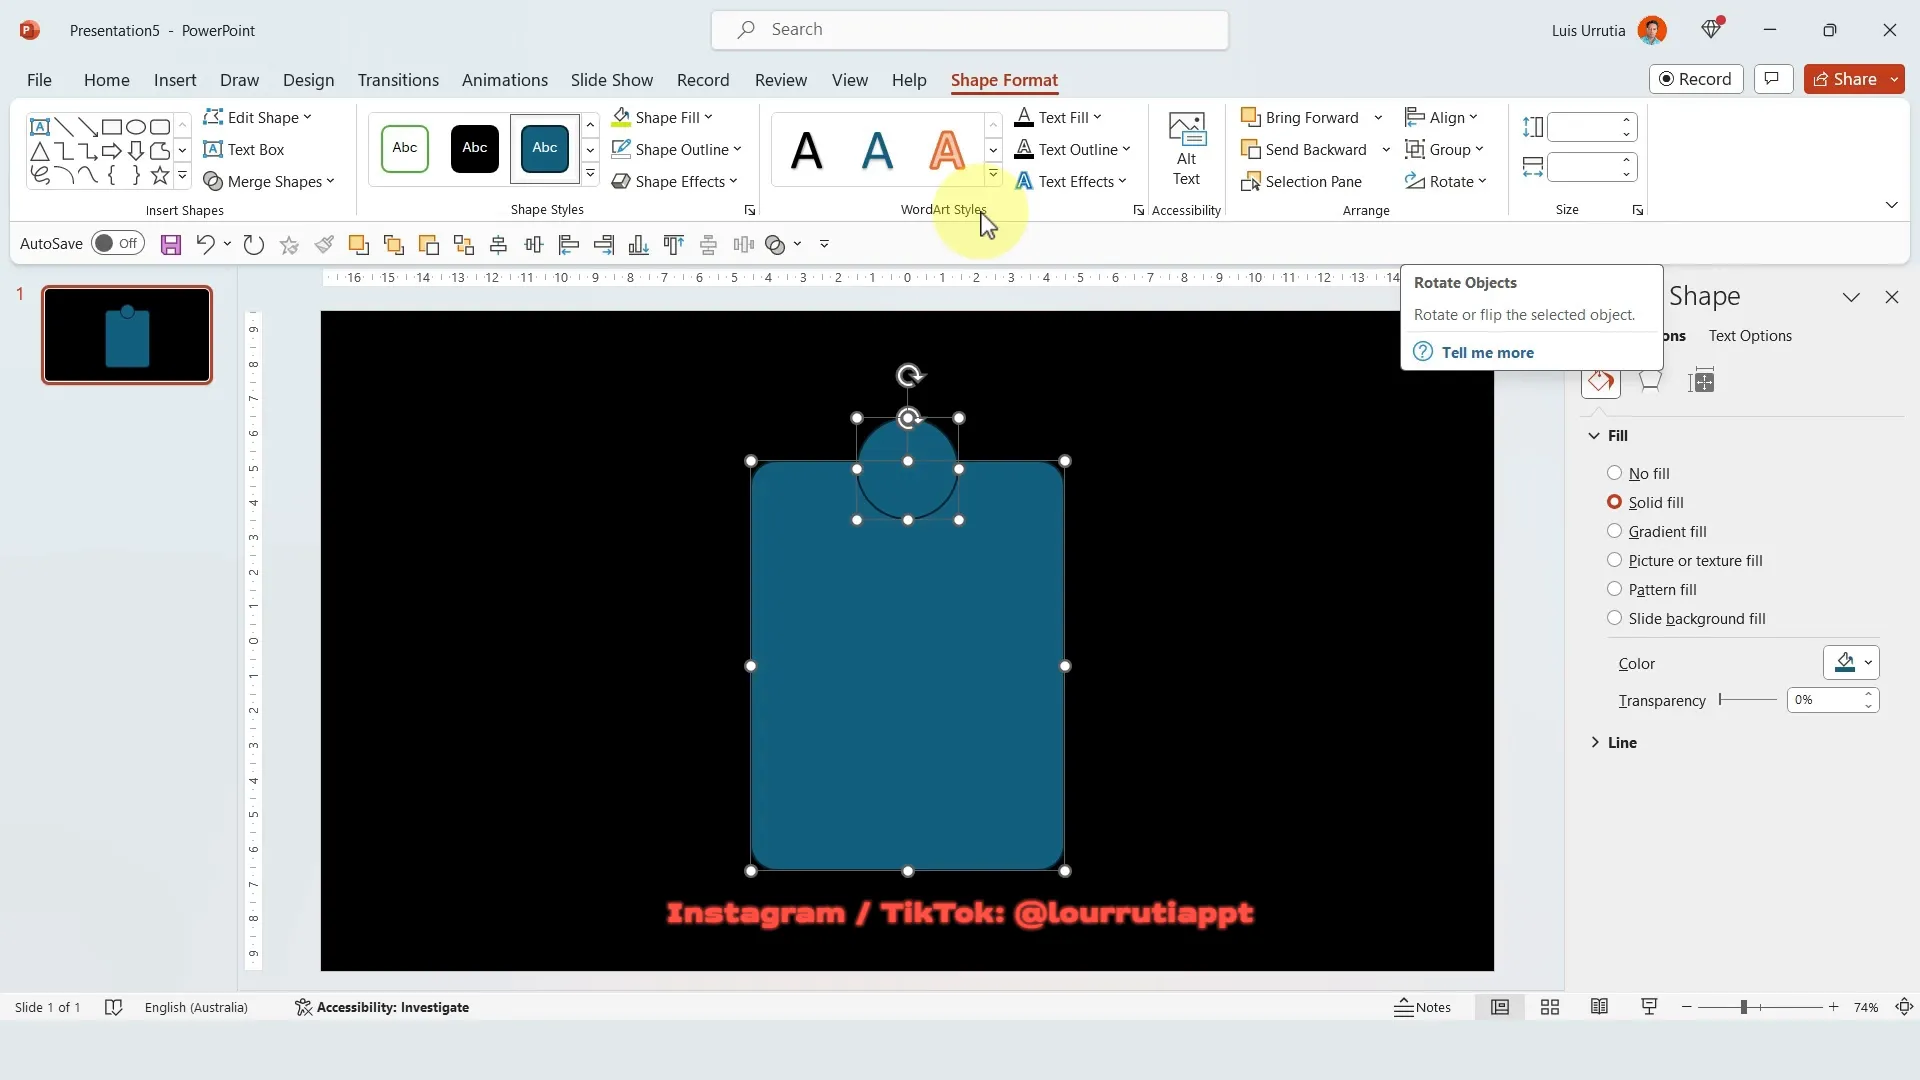Click the Search box
1920x1080 pixels.
click(969, 30)
